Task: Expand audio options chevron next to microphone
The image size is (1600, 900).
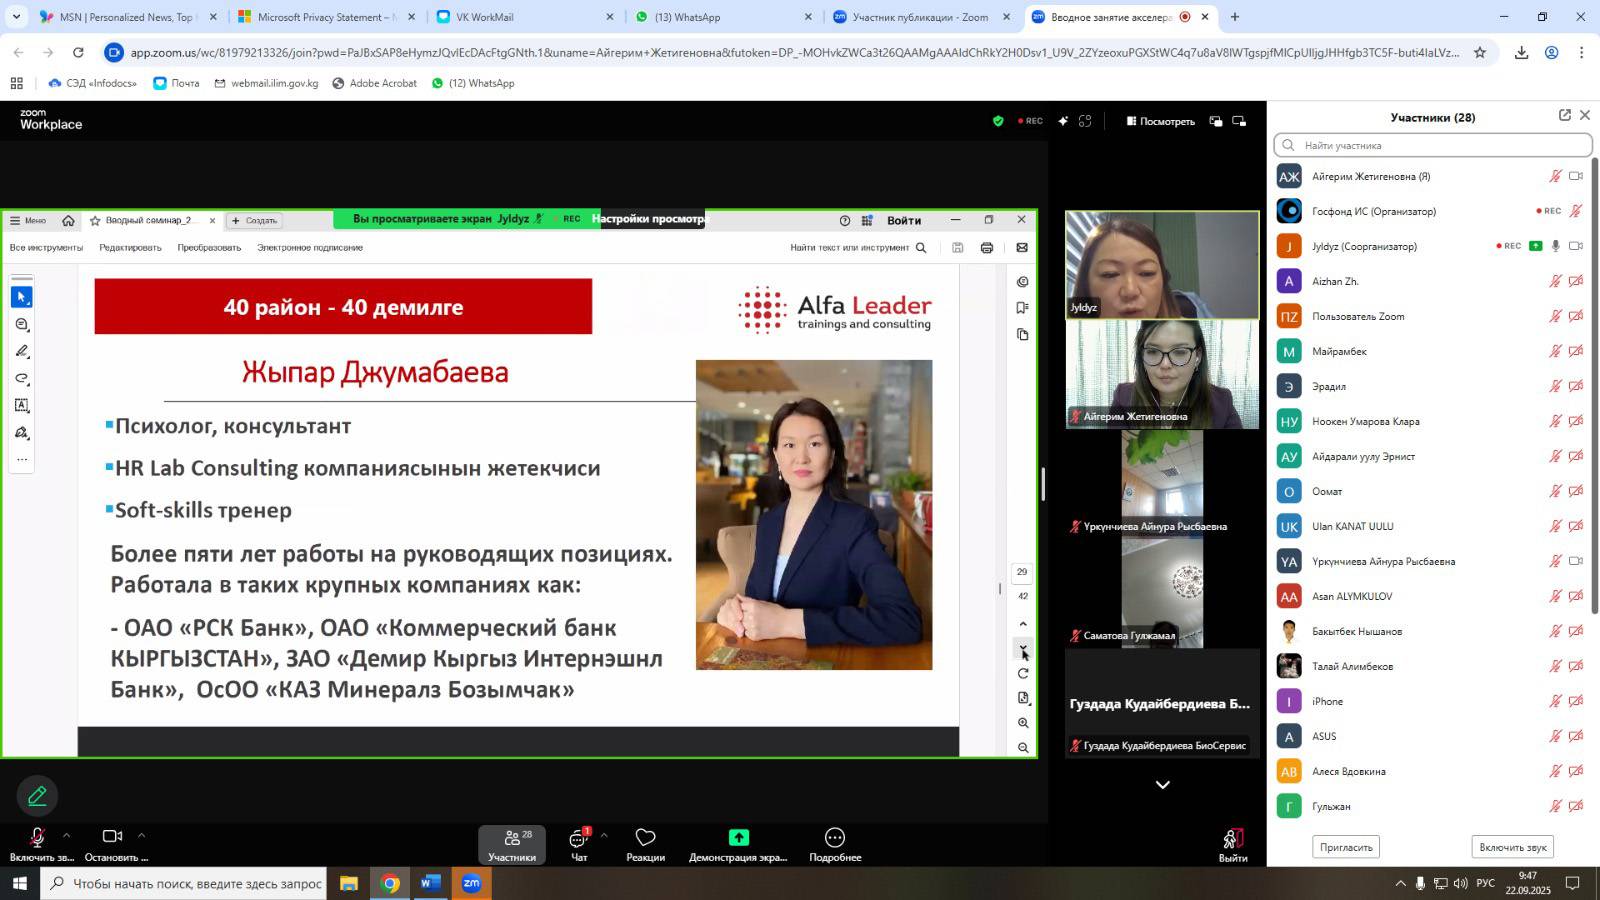Action: tap(67, 835)
